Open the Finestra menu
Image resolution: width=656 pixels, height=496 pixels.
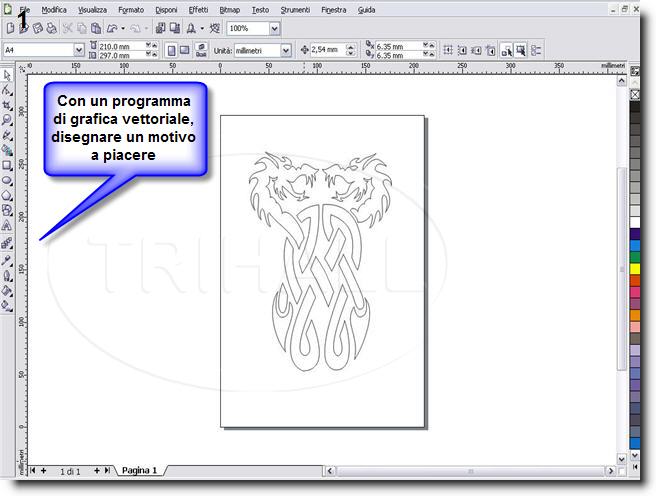333,10
